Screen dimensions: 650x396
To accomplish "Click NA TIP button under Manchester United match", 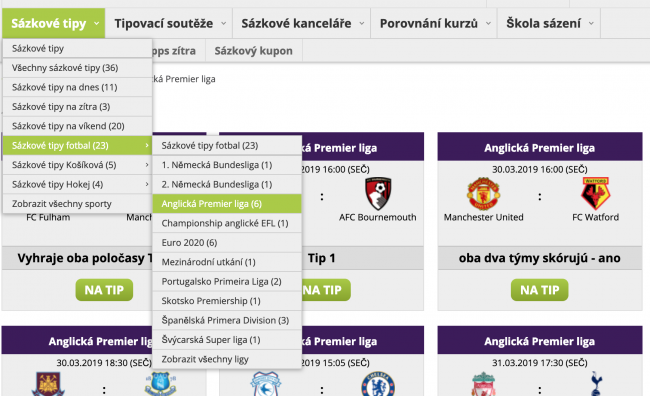I will click(539, 290).
